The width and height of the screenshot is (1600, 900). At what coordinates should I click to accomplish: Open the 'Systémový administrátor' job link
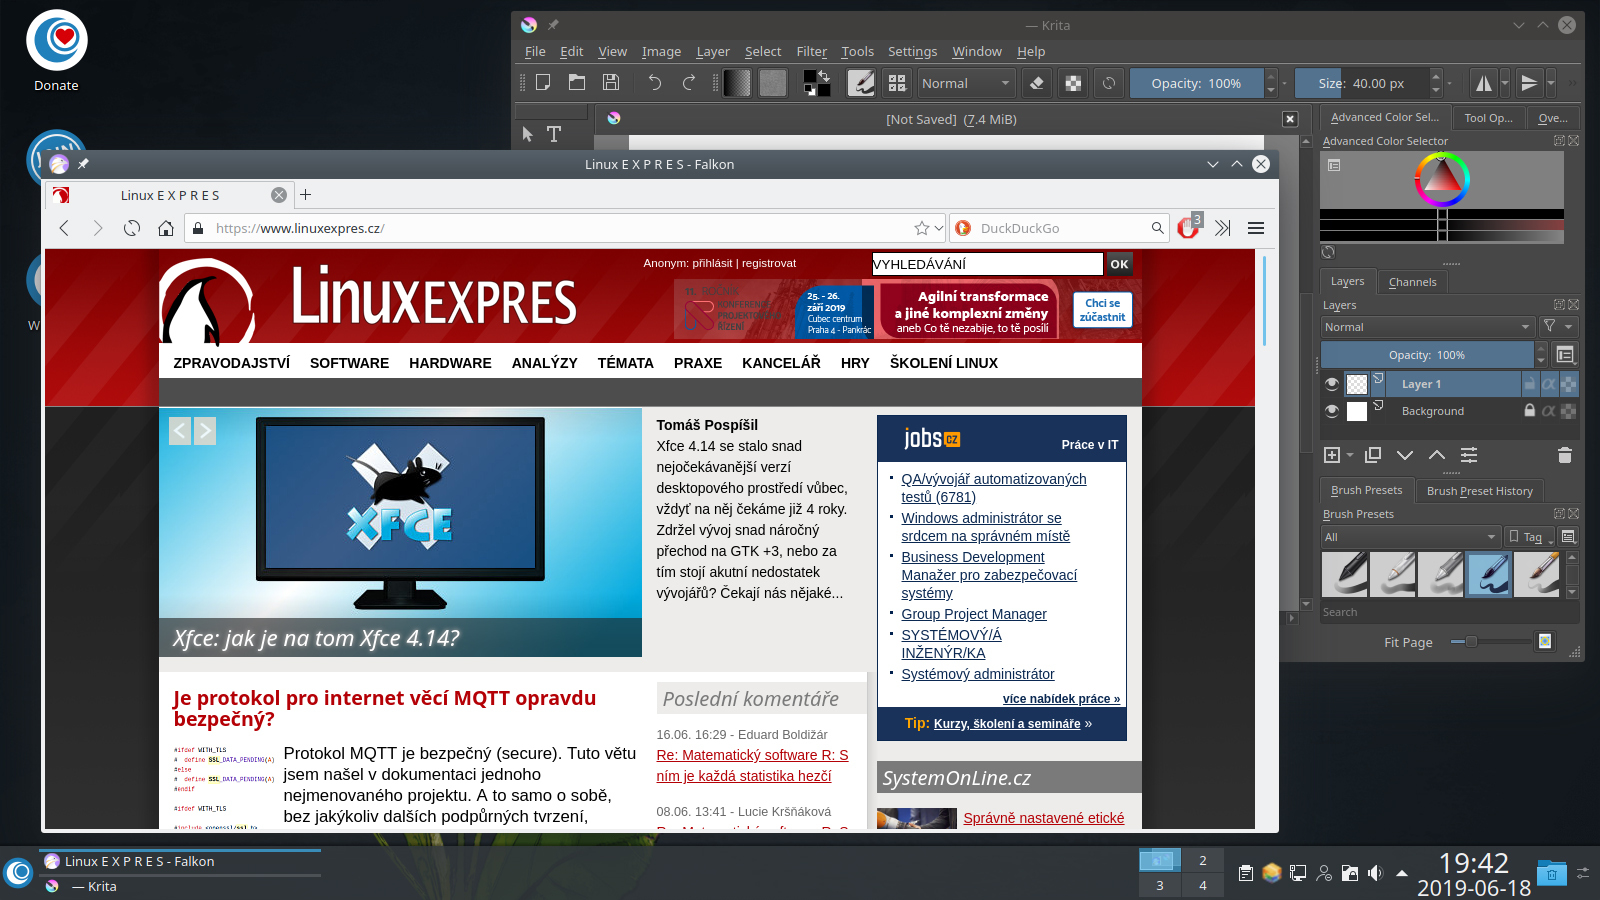pyautogui.click(x=978, y=674)
